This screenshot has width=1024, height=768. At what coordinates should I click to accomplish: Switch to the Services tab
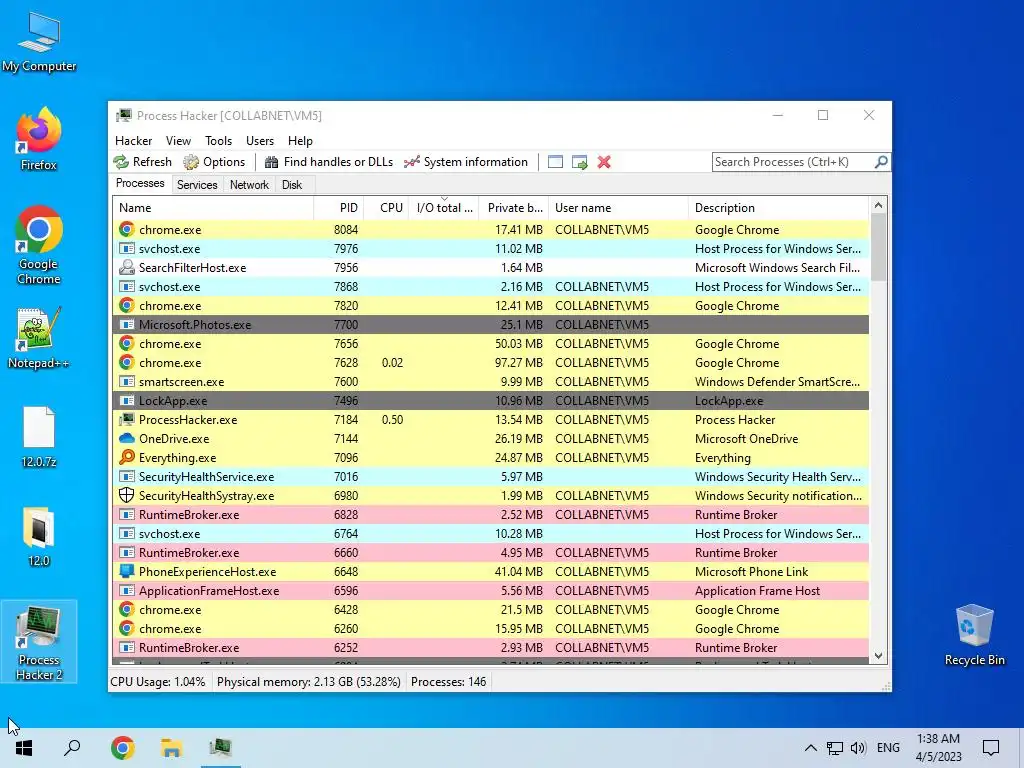[197, 185]
